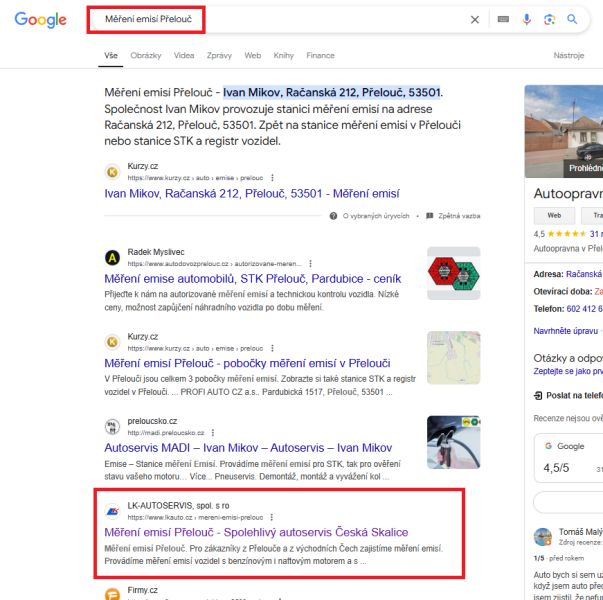The width and height of the screenshot is (603, 600).
Task: Click the Račanská address link in panel
Action: [x=585, y=274]
